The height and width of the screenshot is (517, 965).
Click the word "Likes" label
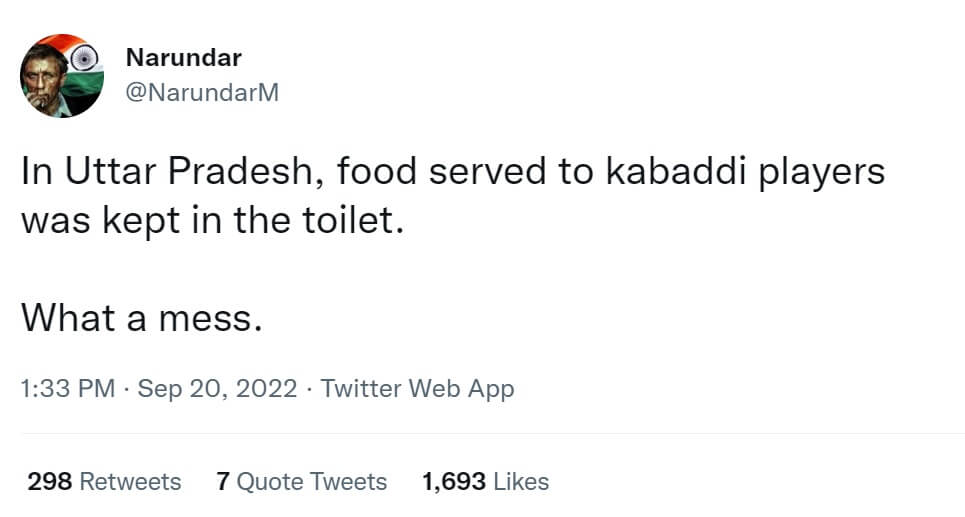(521, 481)
